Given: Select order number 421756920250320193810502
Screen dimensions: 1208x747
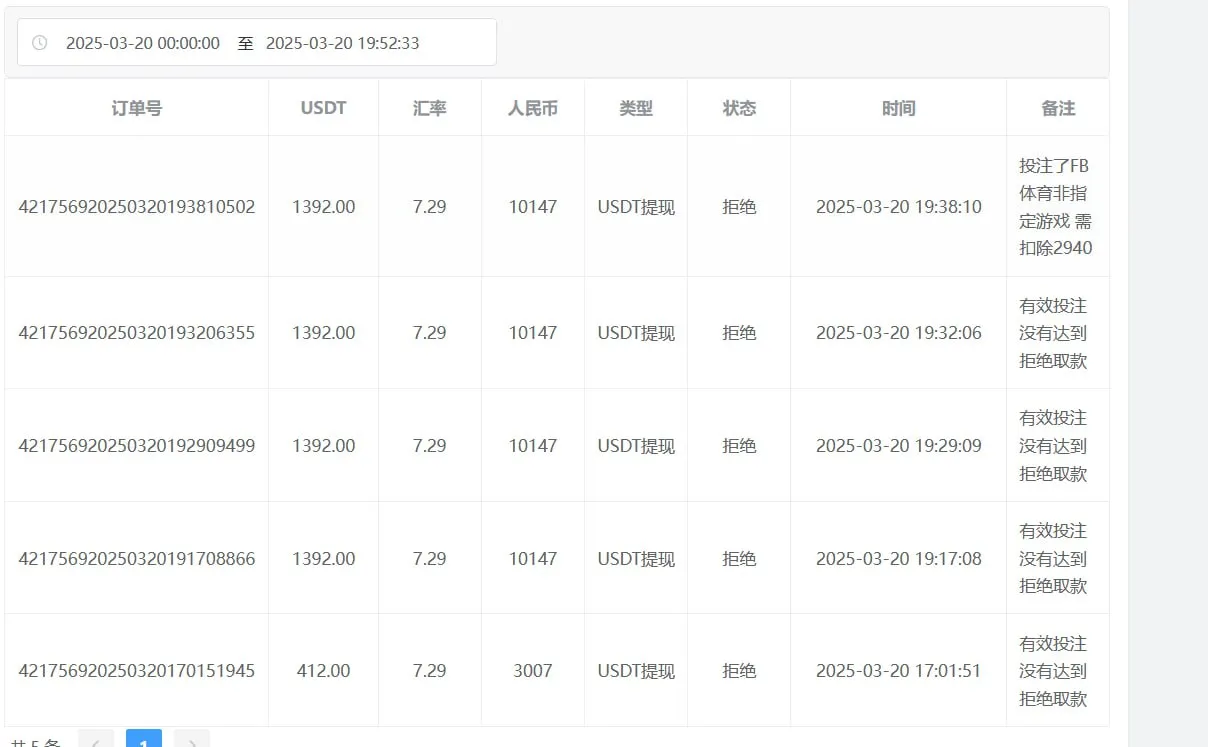Looking at the screenshot, I should [137, 207].
